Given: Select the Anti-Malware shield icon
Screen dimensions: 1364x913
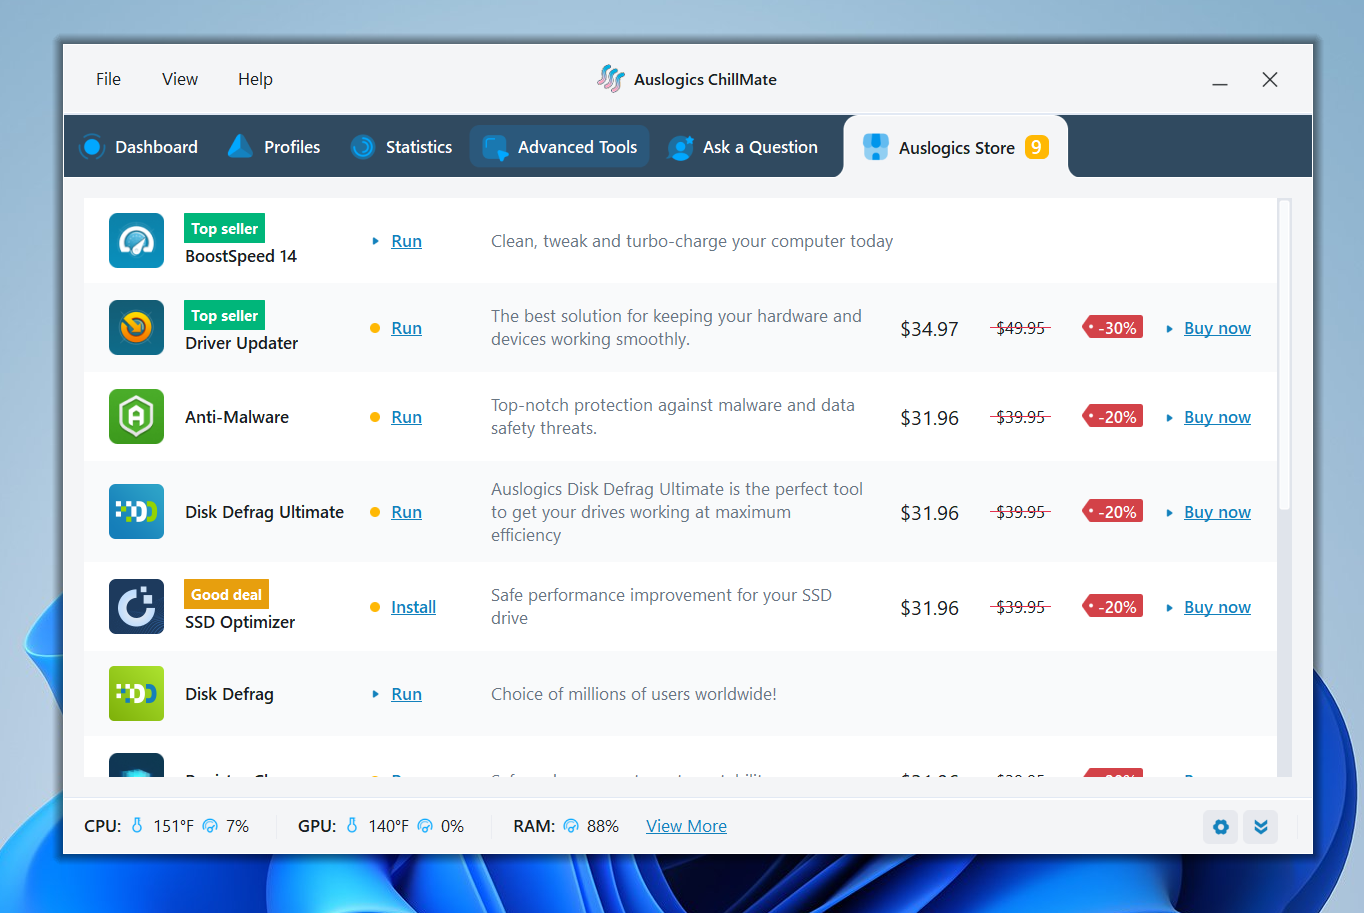Looking at the screenshot, I should [x=136, y=417].
